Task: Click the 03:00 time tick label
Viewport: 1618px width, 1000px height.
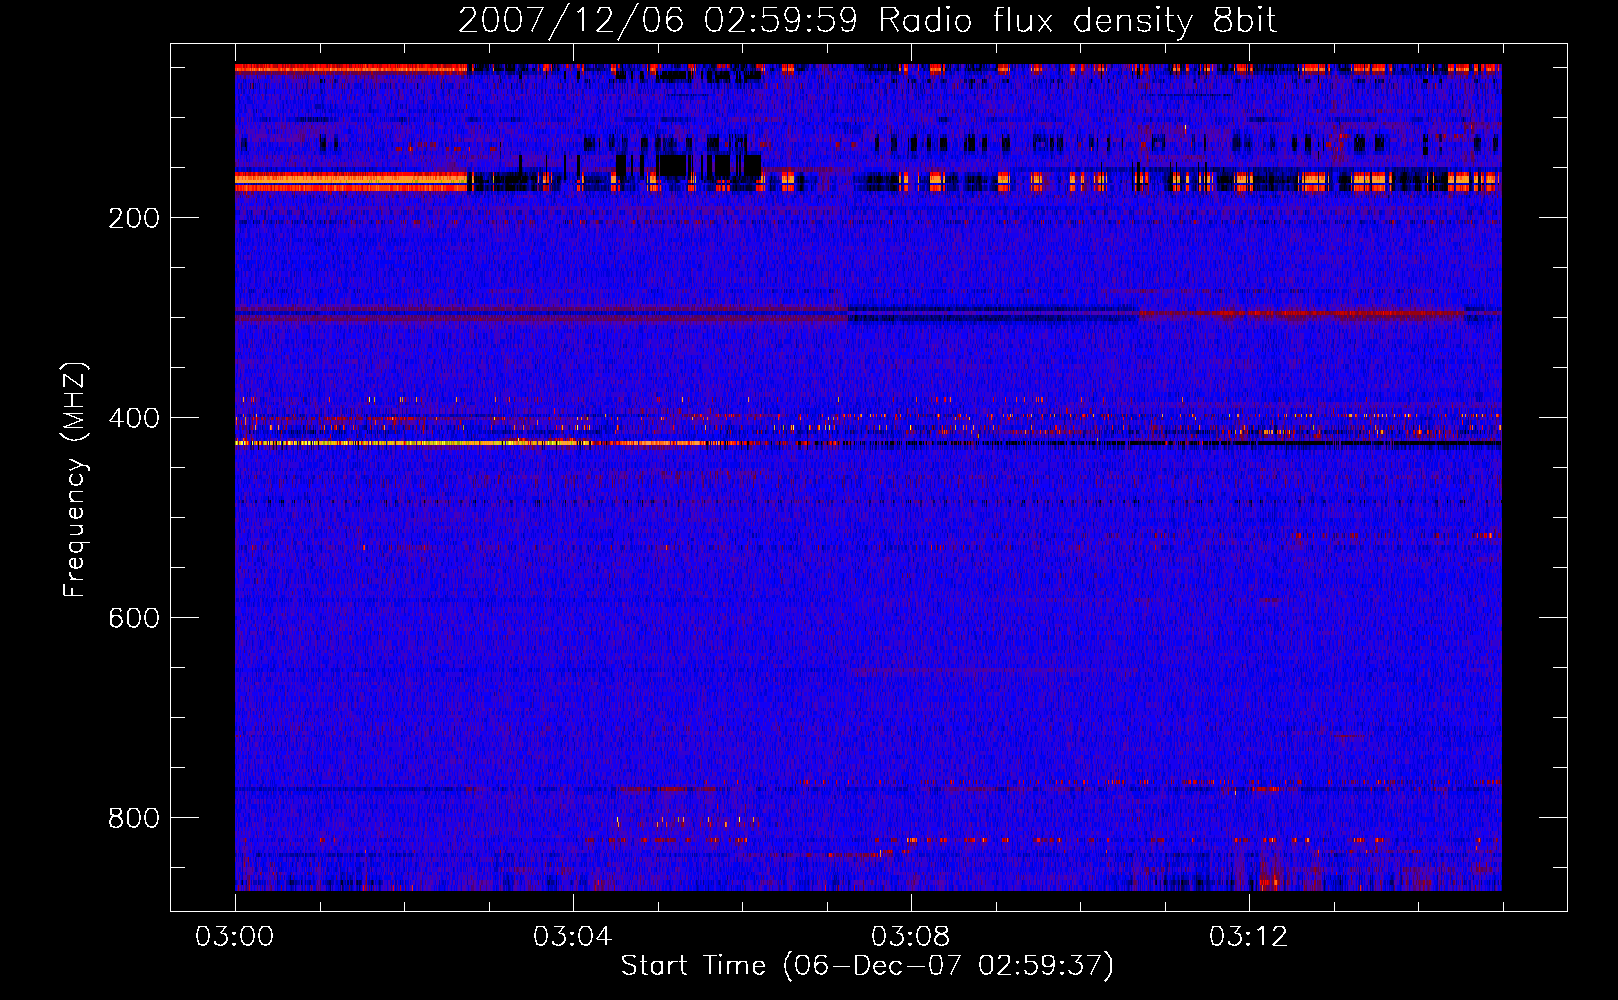Action: point(235,937)
